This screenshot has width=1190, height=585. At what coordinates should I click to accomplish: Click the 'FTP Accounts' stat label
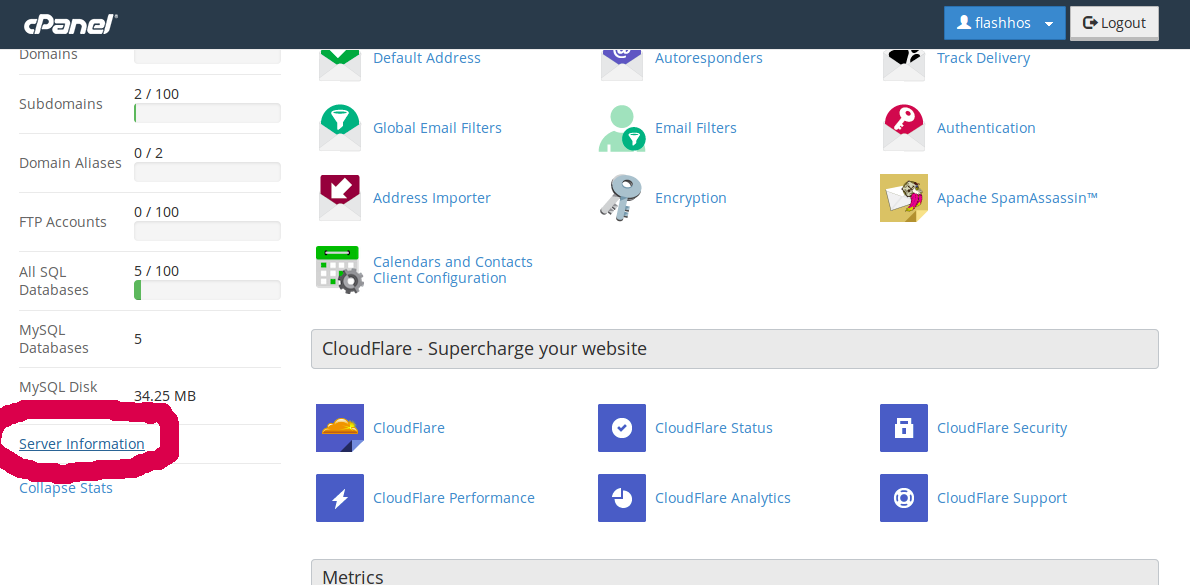point(63,222)
